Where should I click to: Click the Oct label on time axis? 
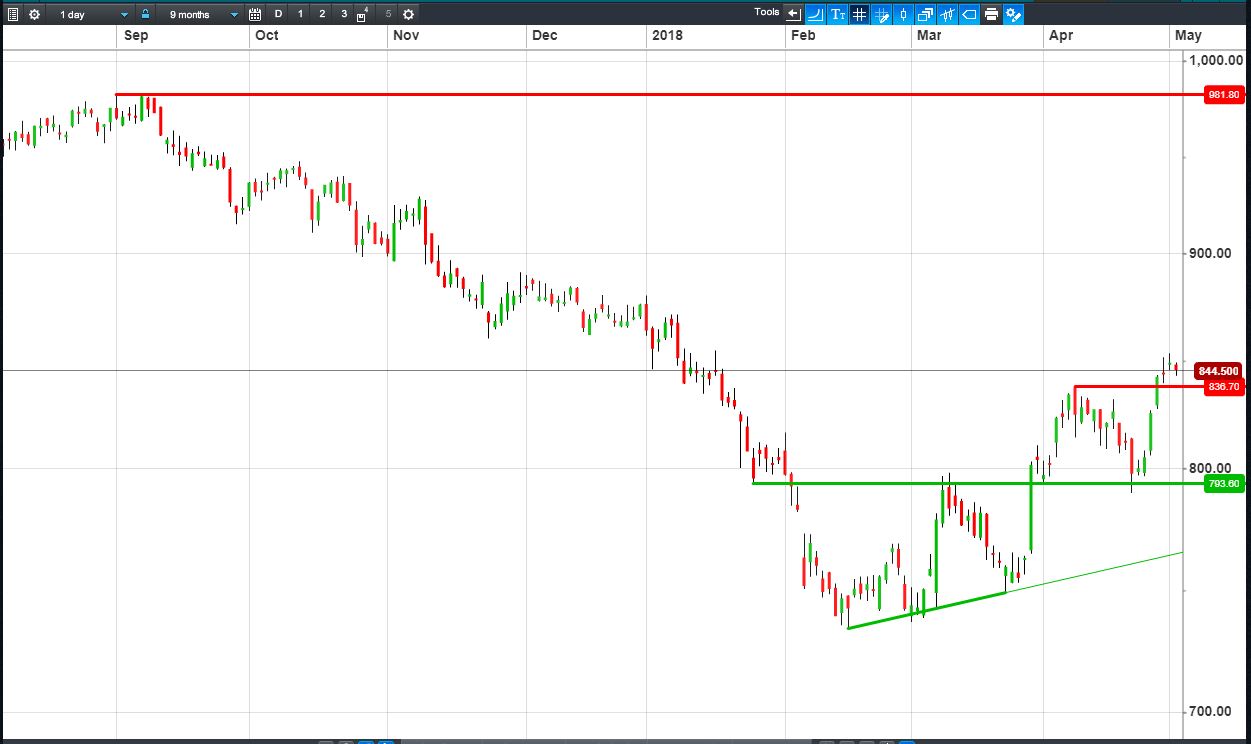pyautogui.click(x=267, y=36)
